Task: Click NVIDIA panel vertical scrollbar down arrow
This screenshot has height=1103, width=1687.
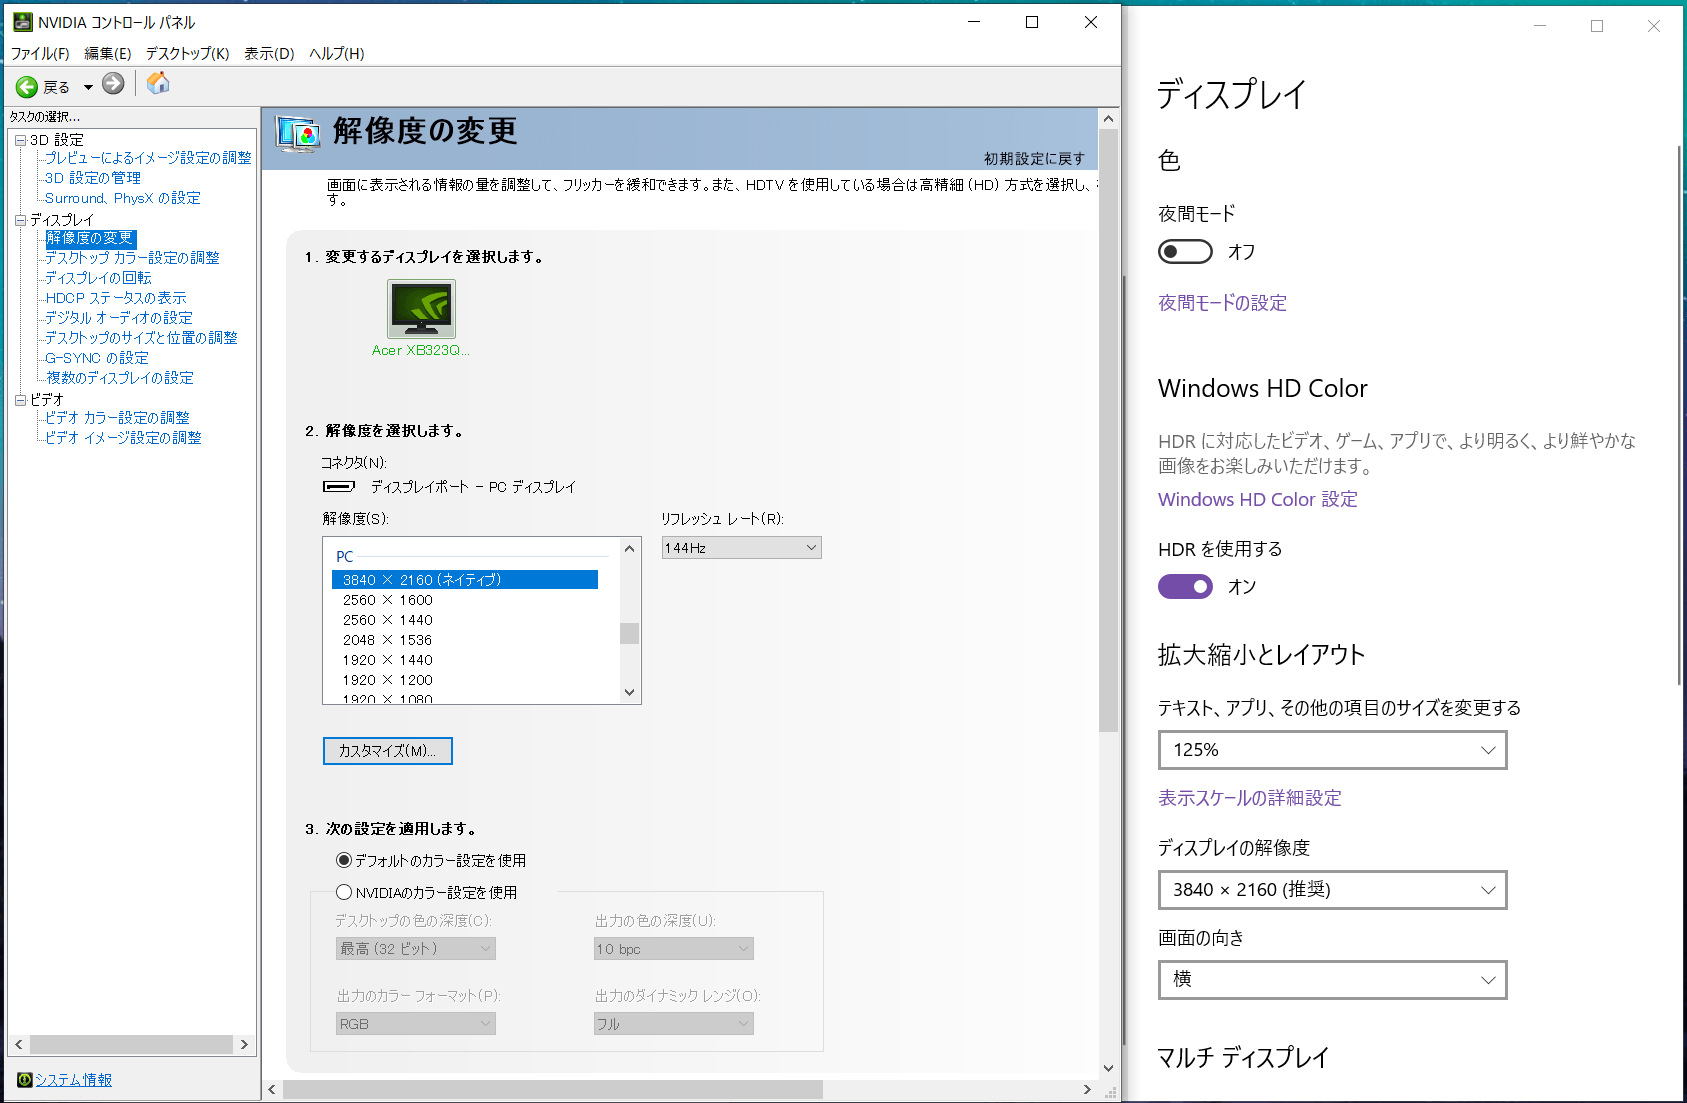Action: [x=1108, y=1068]
